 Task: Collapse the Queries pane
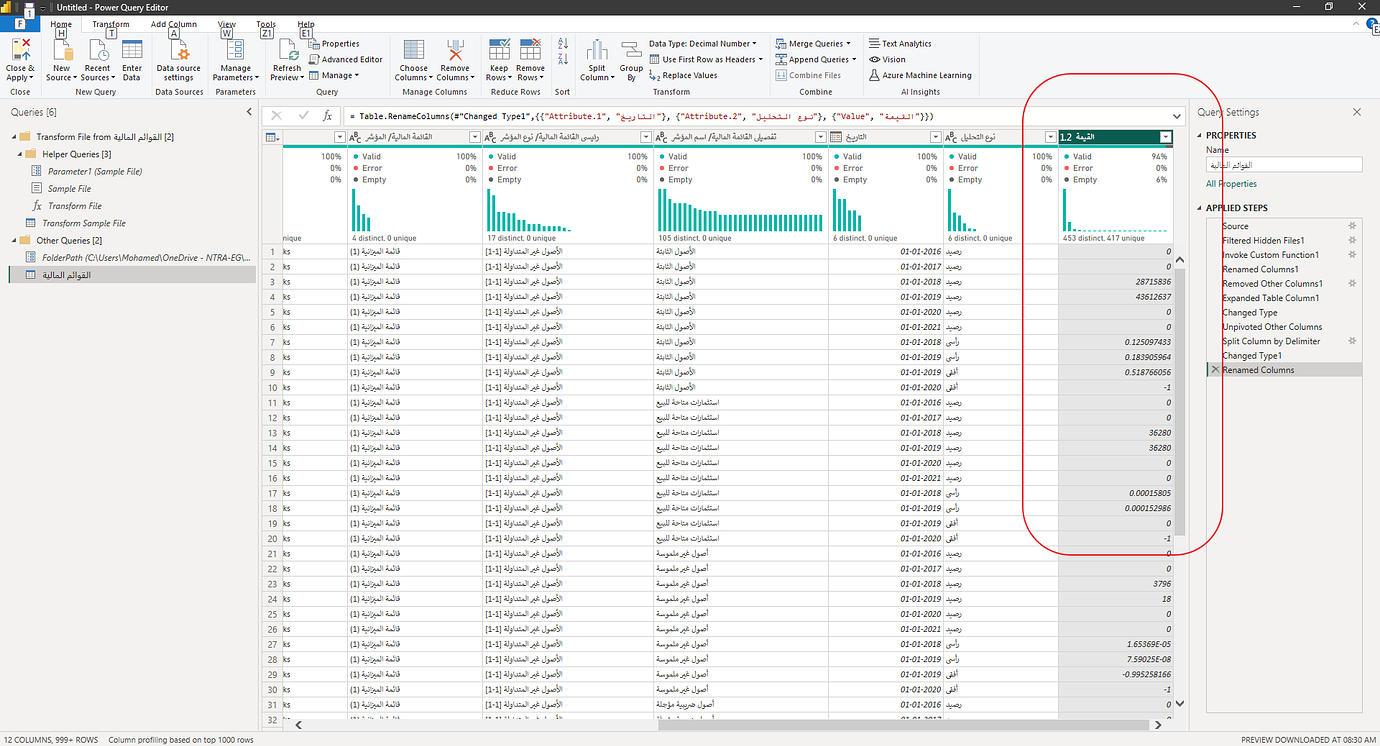pyautogui.click(x=249, y=111)
